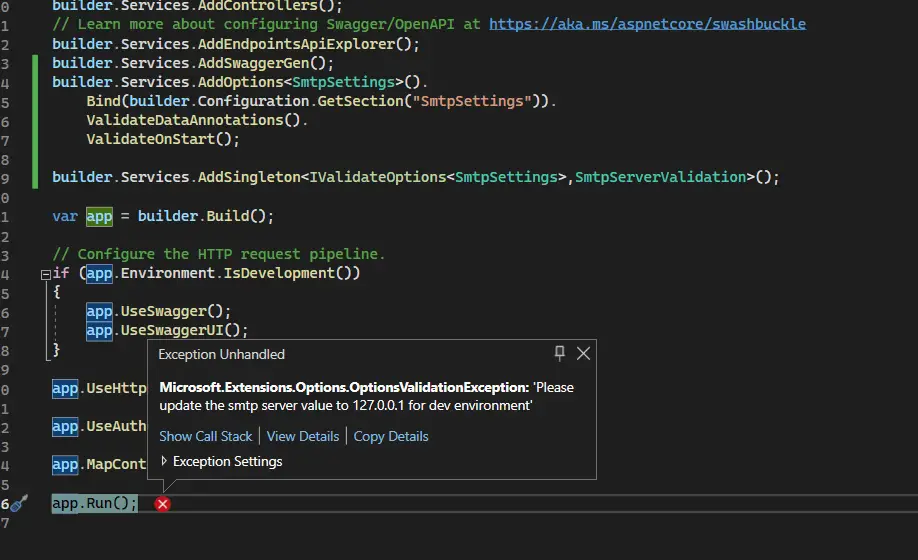Click the quick actions screwdriver icon in margin
918x560 pixels.
point(19,504)
